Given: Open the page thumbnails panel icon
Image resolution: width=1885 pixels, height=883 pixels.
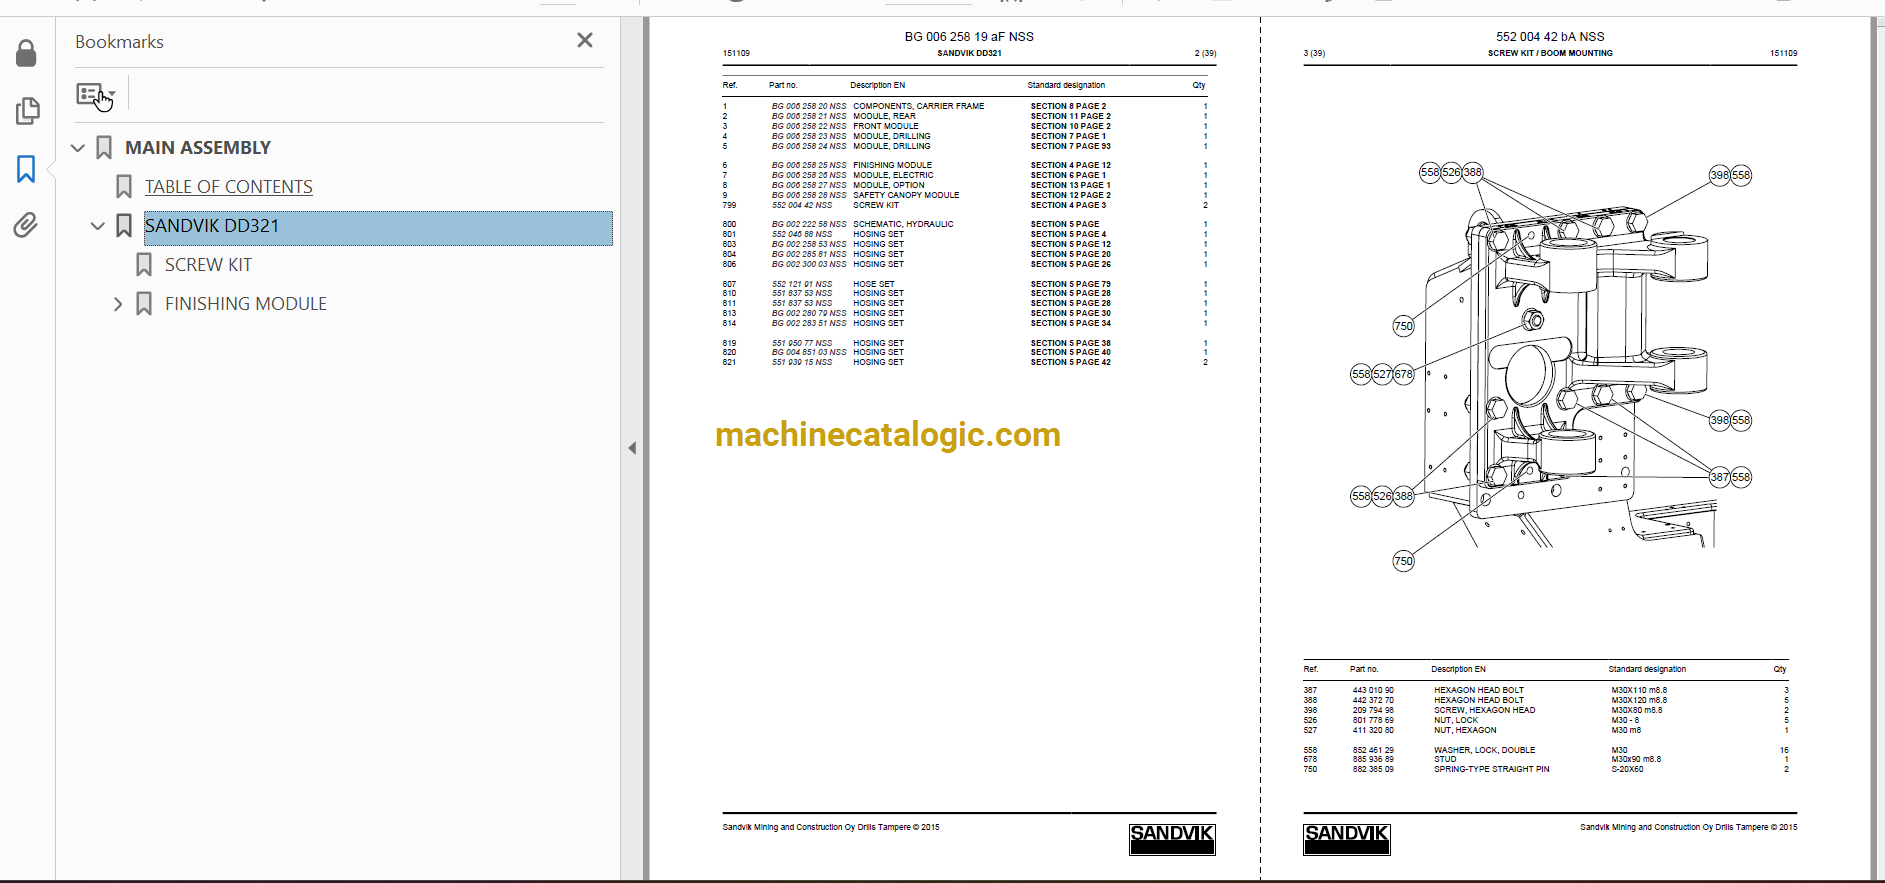Looking at the screenshot, I should pyautogui.click(x=27, y=110).
